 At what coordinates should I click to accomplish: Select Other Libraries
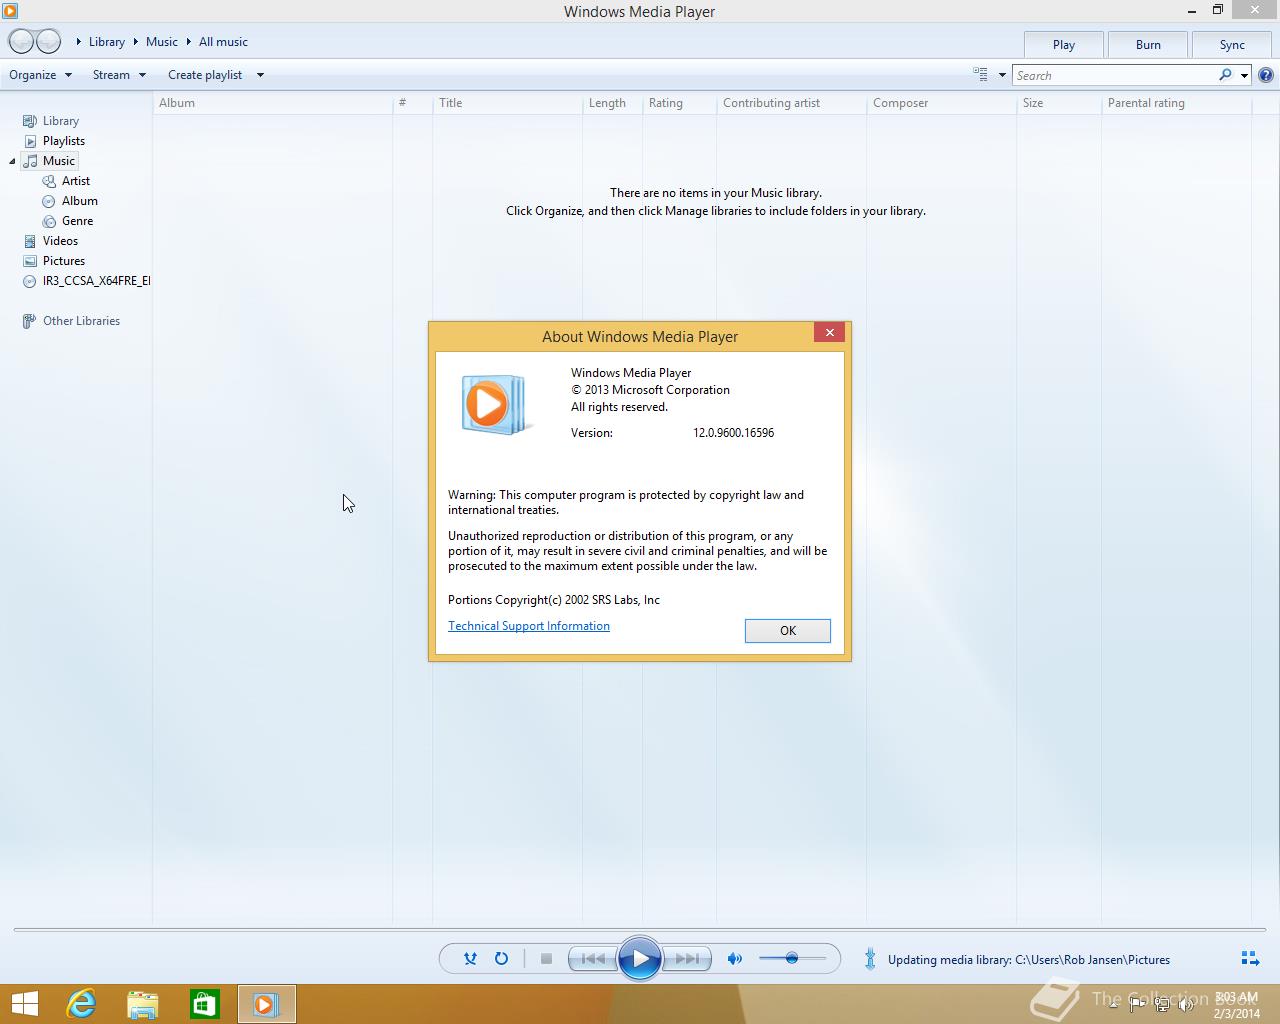[x=71, y=321]
